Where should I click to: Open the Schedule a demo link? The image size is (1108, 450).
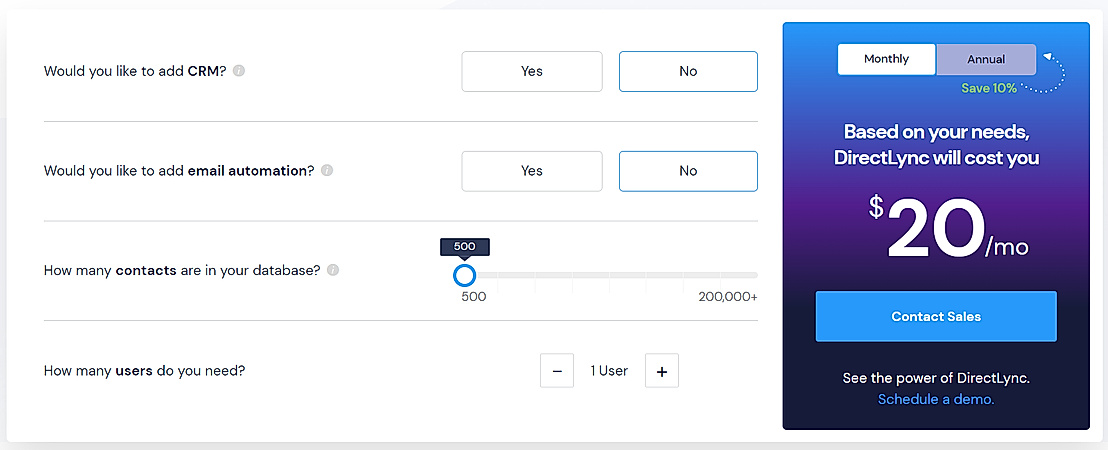coord(936,399)
